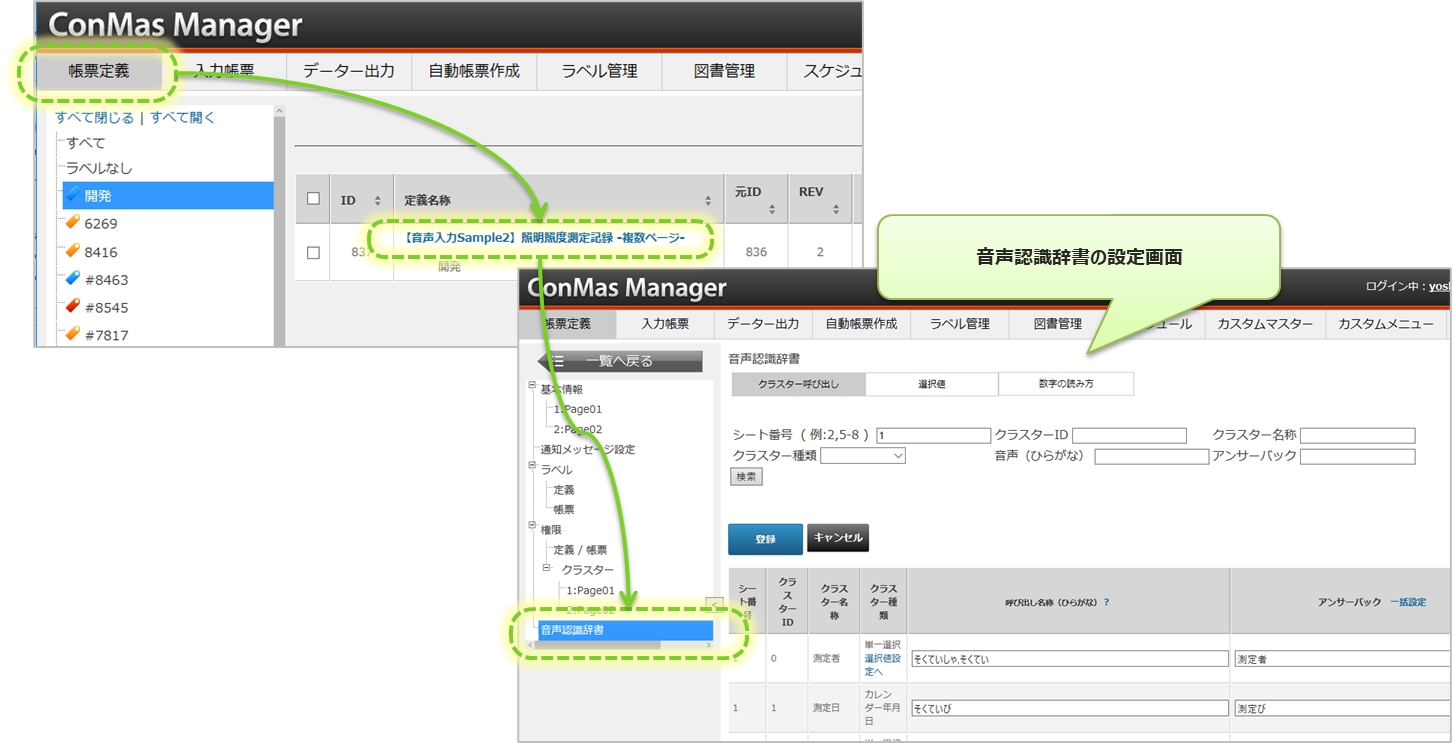
Task: Tick the checkbox on the 音声入力Sample2 row
Action: click(313, 253)
